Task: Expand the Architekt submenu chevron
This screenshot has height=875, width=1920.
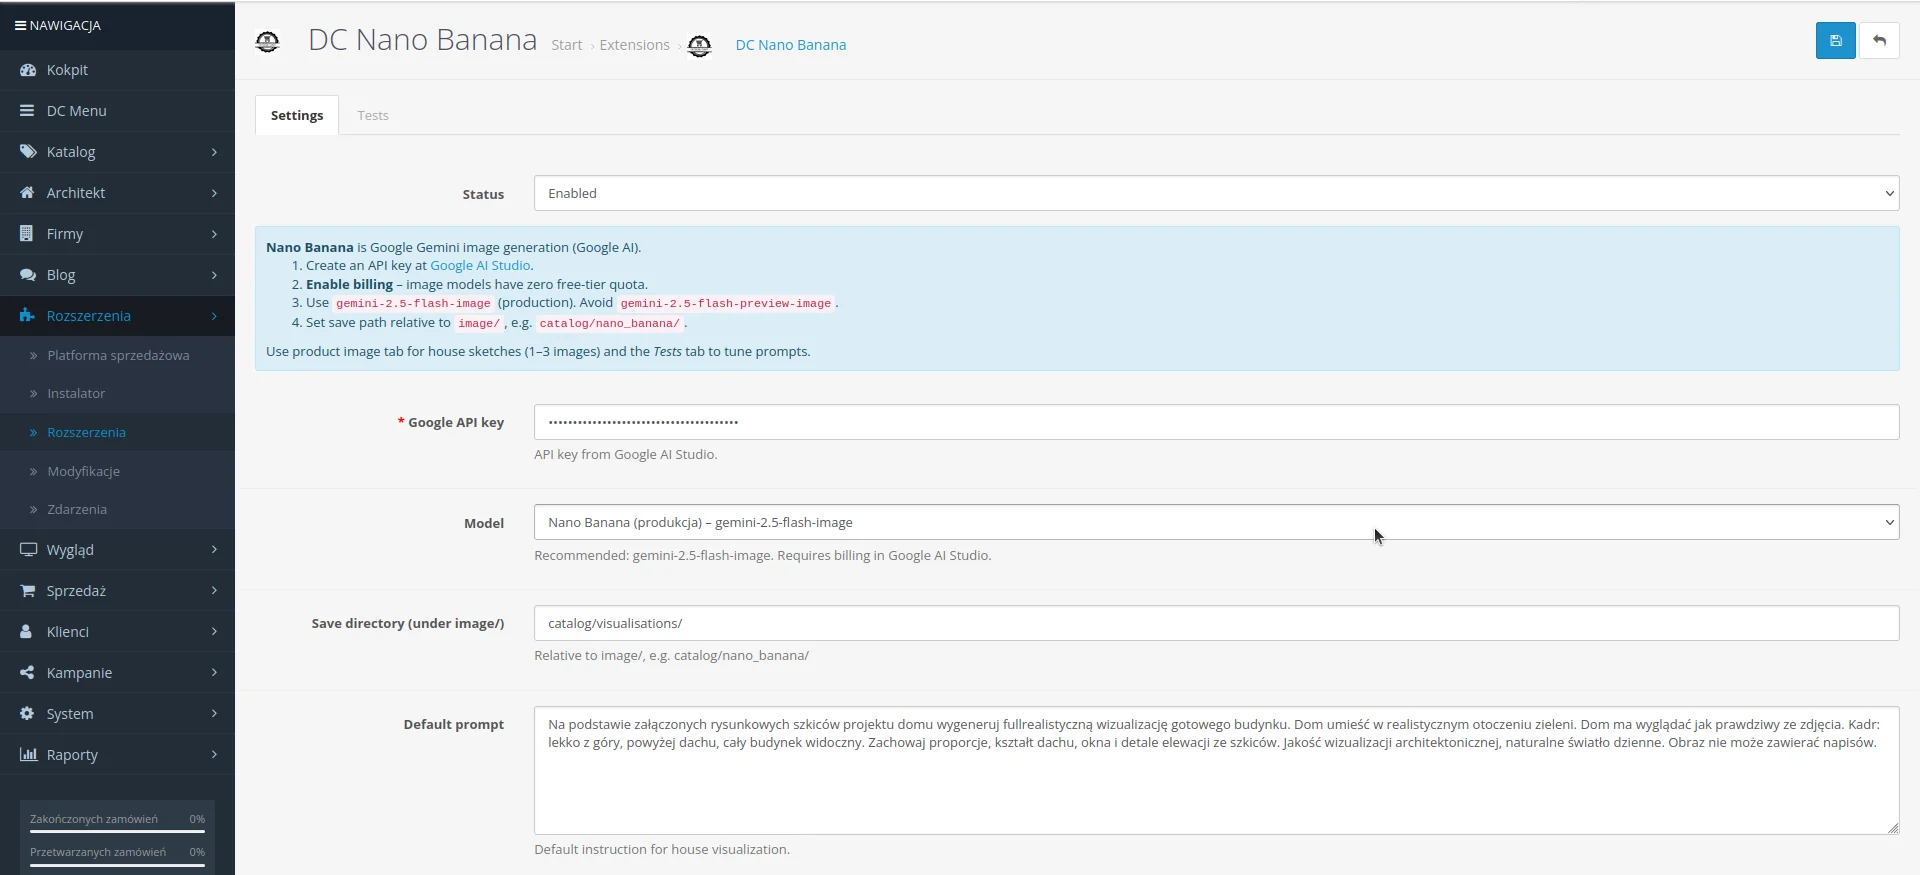Action: (214, 193)
